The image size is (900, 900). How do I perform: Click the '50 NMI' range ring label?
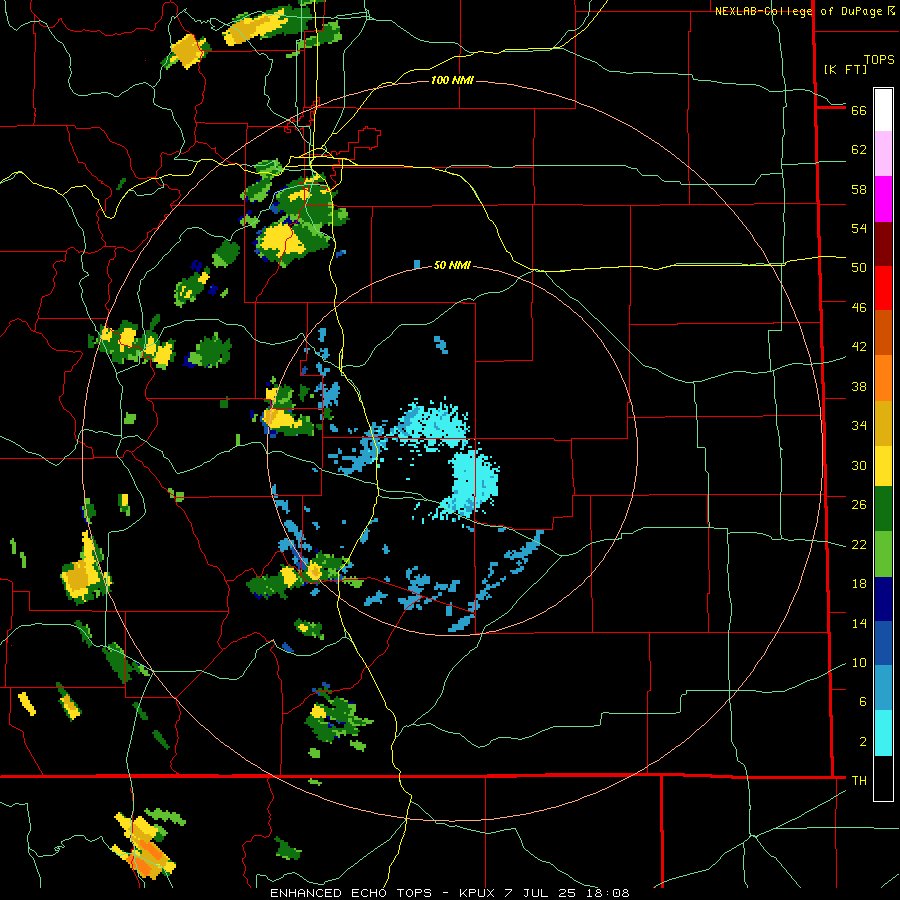pos(452,265)
